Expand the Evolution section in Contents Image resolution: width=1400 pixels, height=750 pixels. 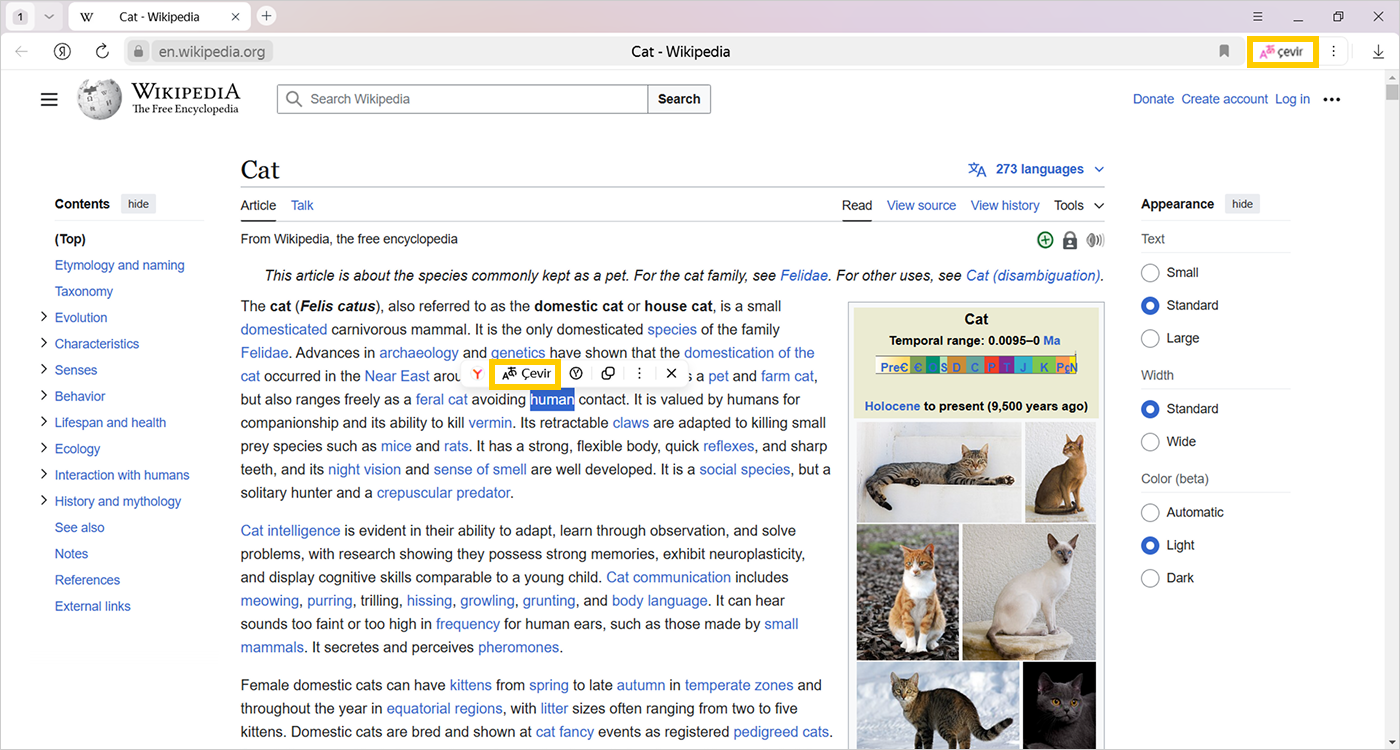[44, 317]
